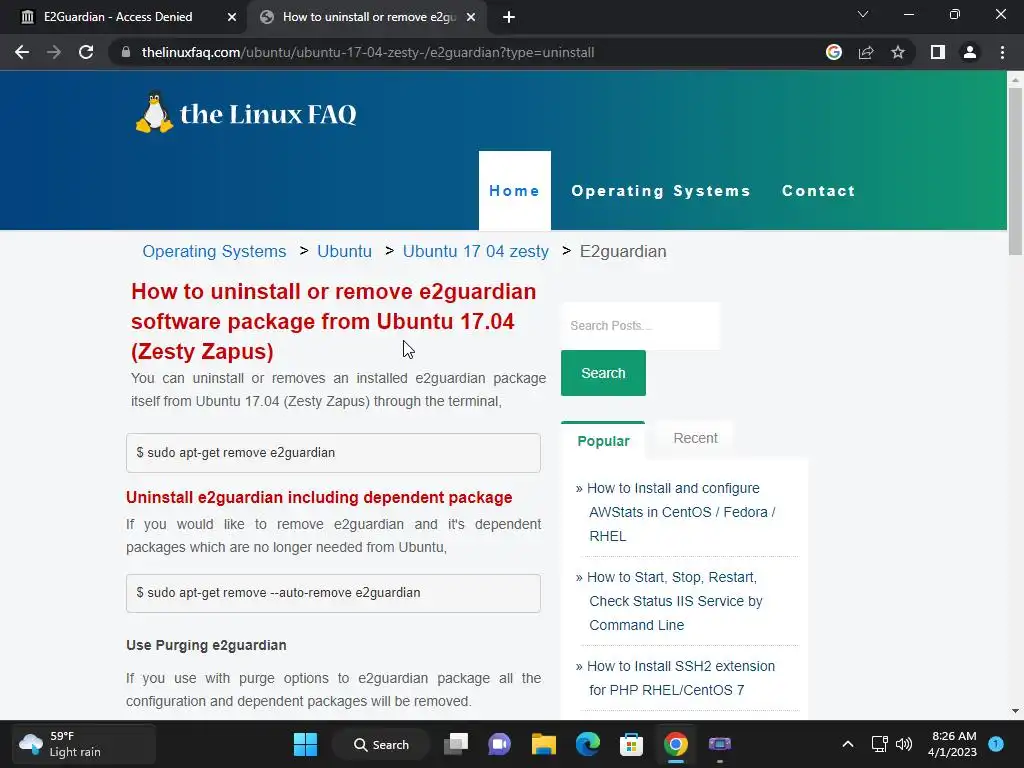Viewport: 1024px width, 768px height.
Task: Select the How to uninstall e2guardian tab
Action: pos(368,17)
